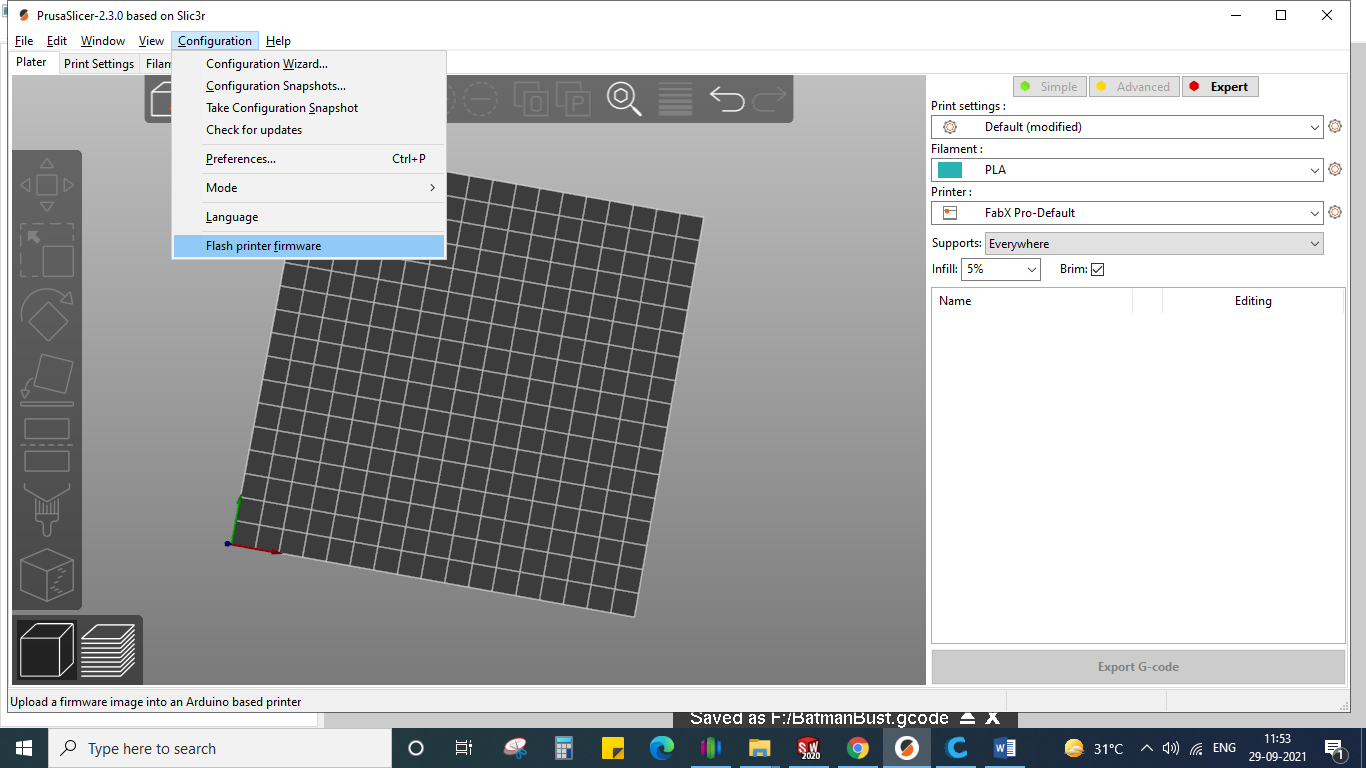
Task: Switch to sliced layers preview view
Action: click(108, 650)
